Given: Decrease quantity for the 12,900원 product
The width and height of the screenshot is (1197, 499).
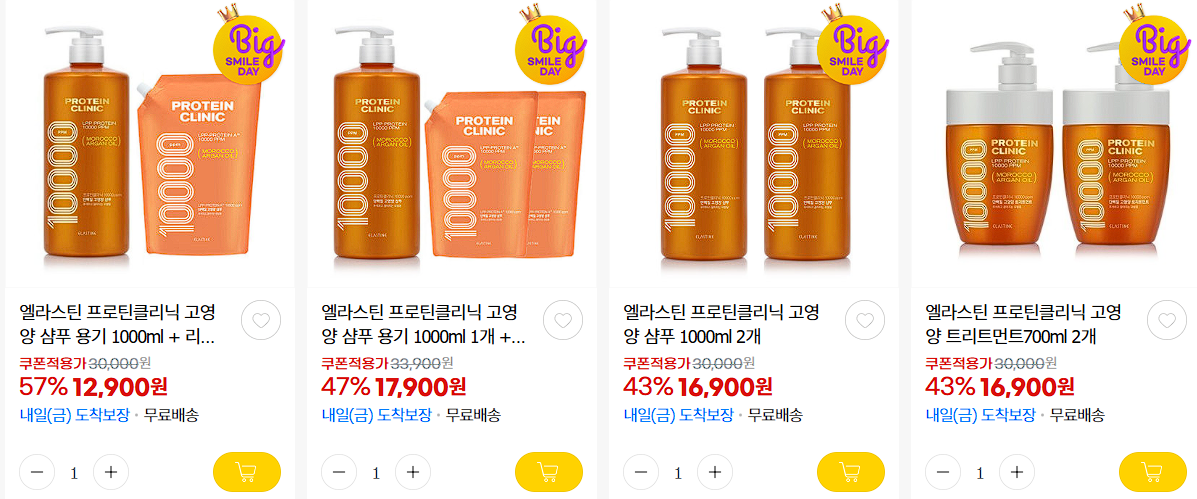Looking at the screenshot, I should click(x=37, y=472).
